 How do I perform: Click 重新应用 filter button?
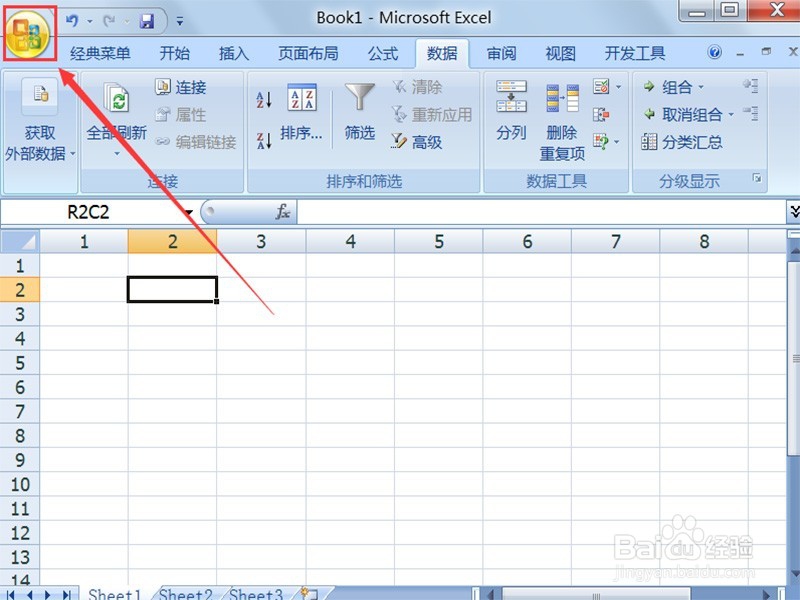coord(432,115)
